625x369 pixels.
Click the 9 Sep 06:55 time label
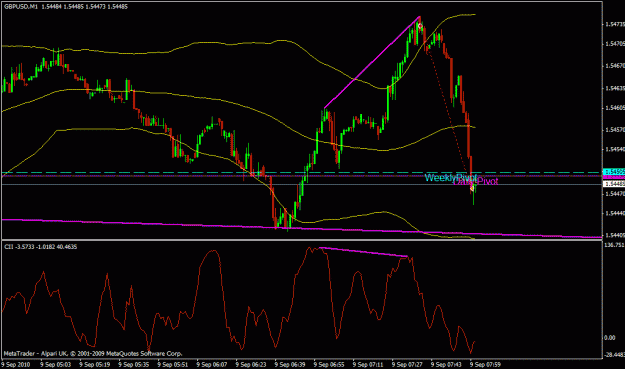click(329, 365)
